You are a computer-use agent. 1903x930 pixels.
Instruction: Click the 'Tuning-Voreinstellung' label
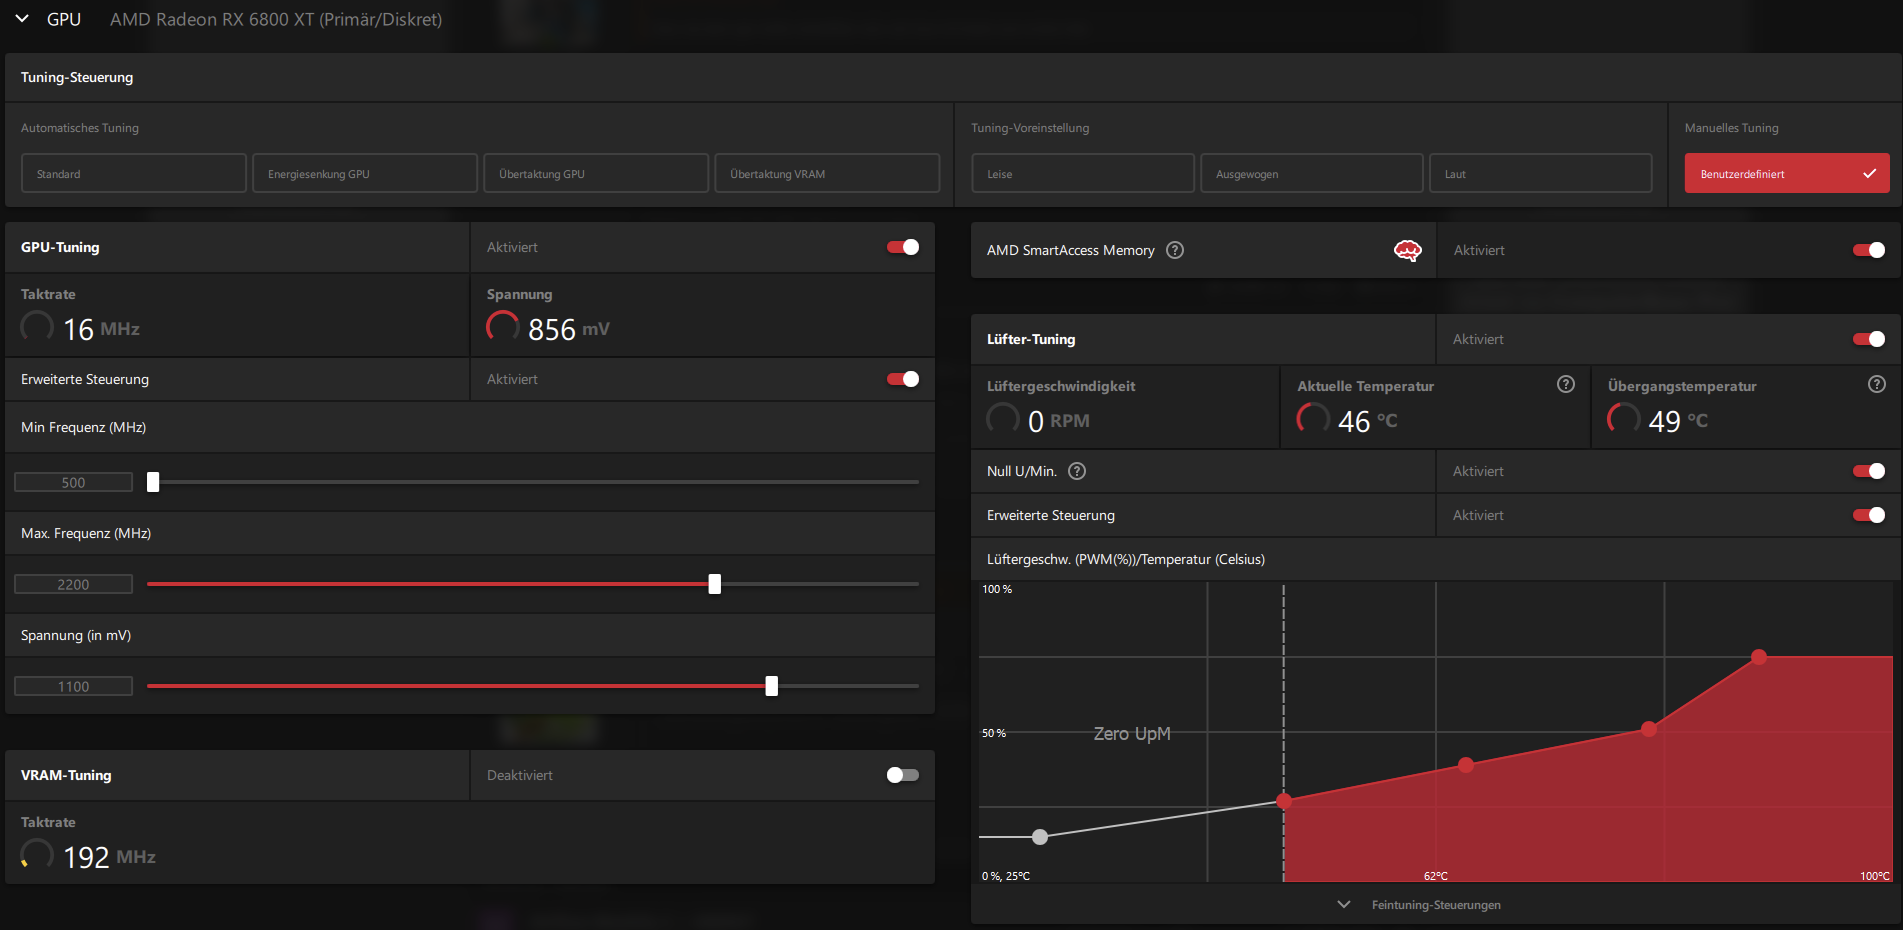coord(1030,128)
